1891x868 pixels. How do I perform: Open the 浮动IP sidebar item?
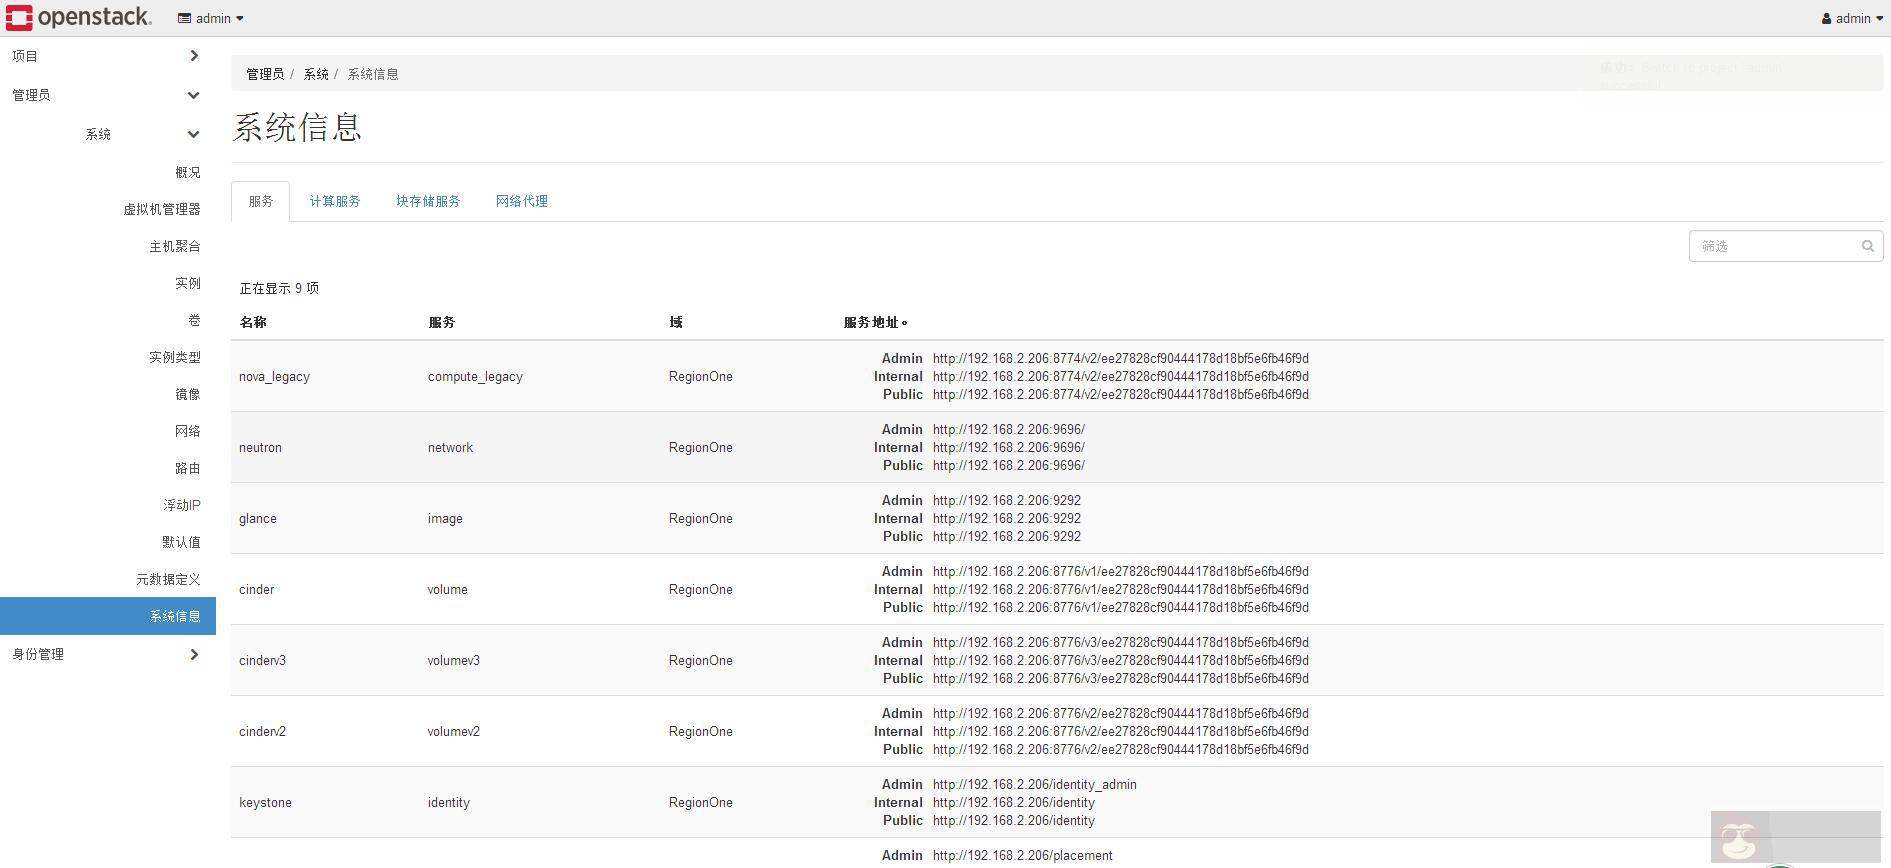coord(182,505)
